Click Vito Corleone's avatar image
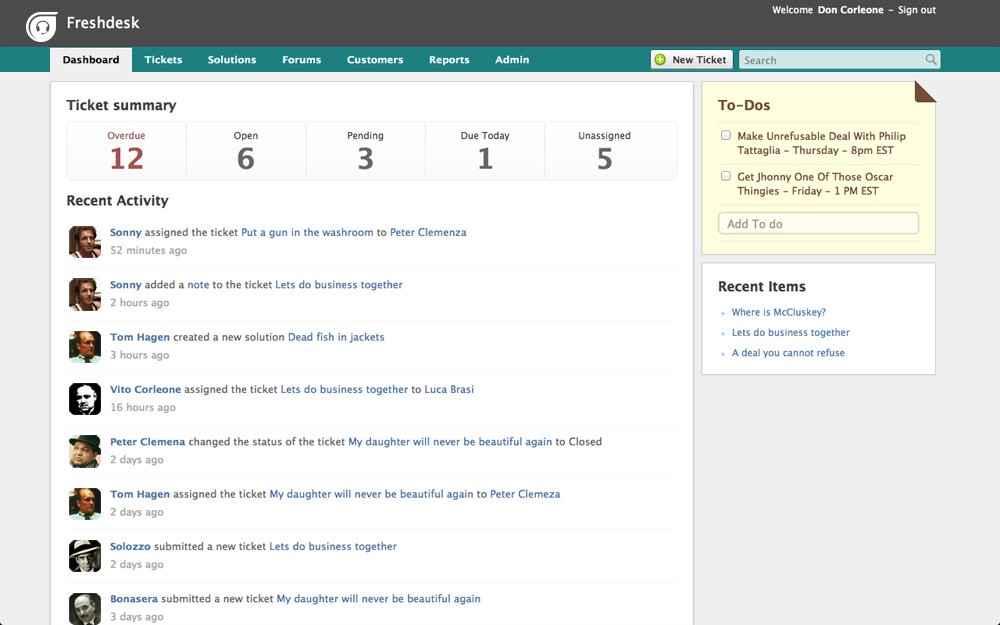The width and height of the screenshot is (1000, 625). (85, 399)
